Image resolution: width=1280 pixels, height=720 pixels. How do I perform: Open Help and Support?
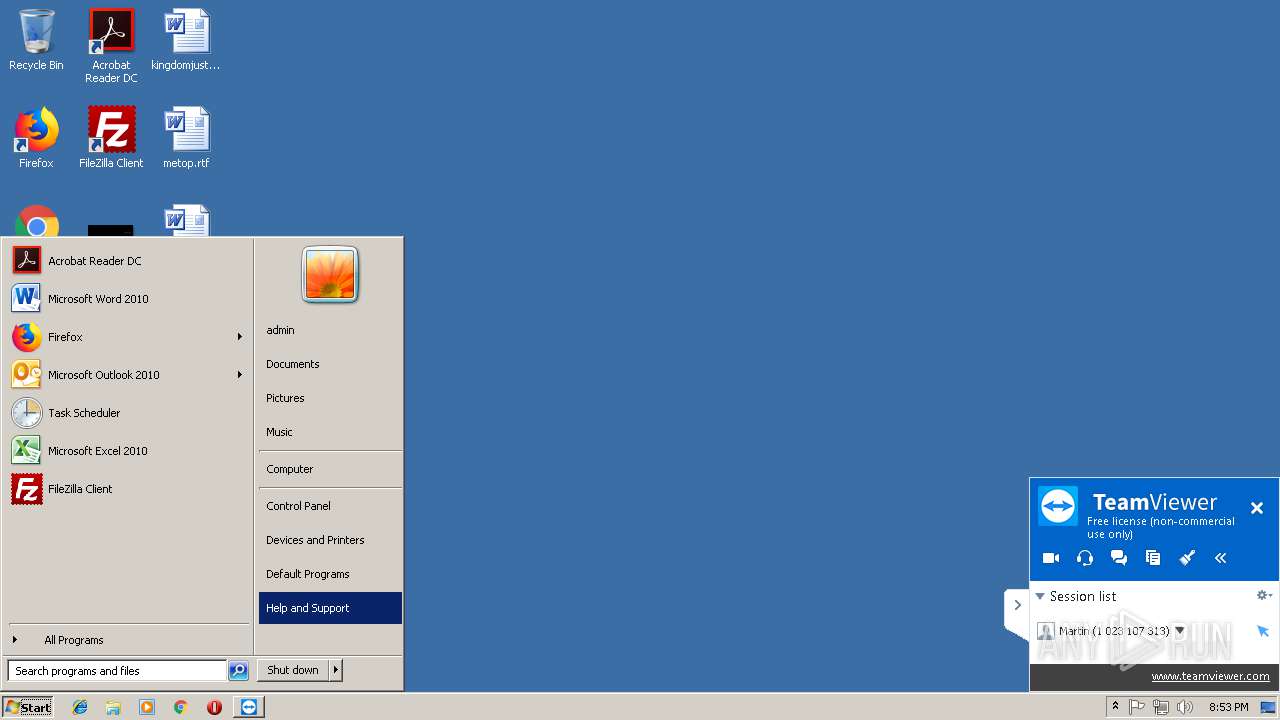[x=330, y=608]
